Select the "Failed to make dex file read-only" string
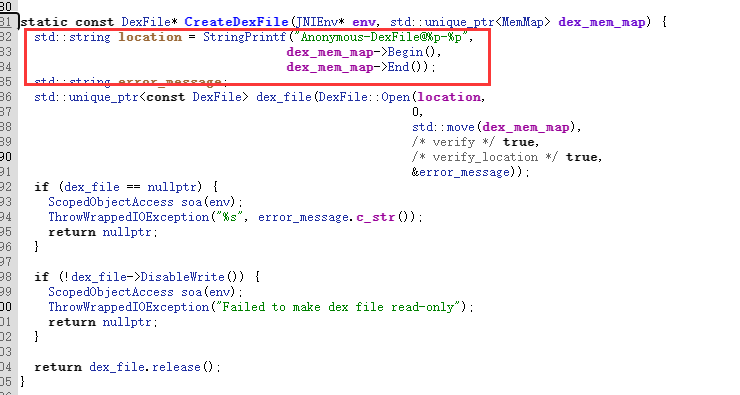 click(x=338, y=308)
